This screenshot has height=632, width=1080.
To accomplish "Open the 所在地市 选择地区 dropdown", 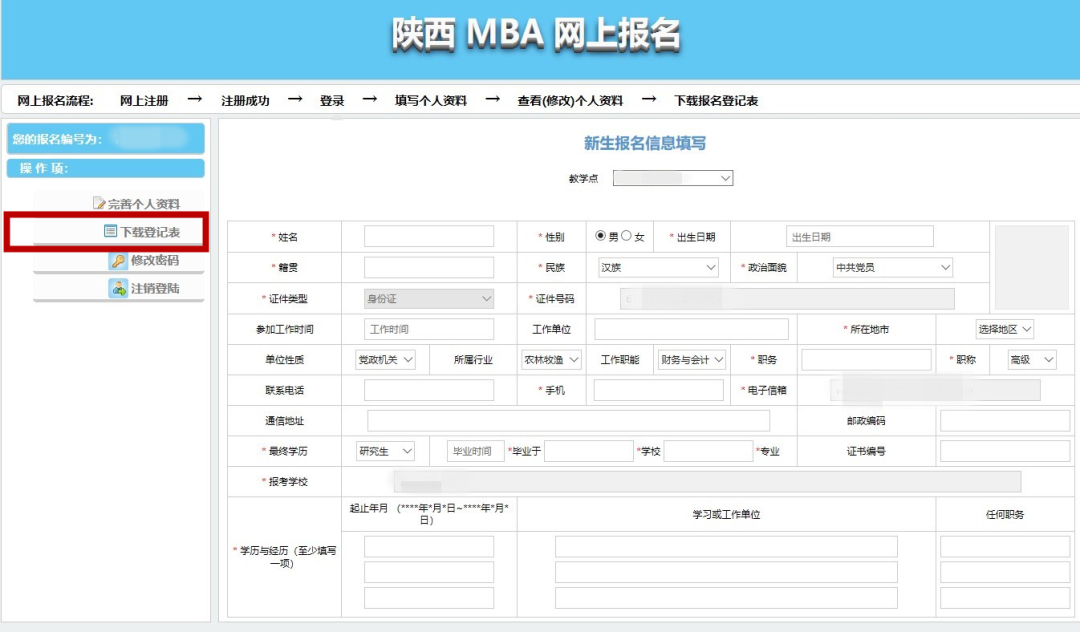I will tap(1004, 329).
